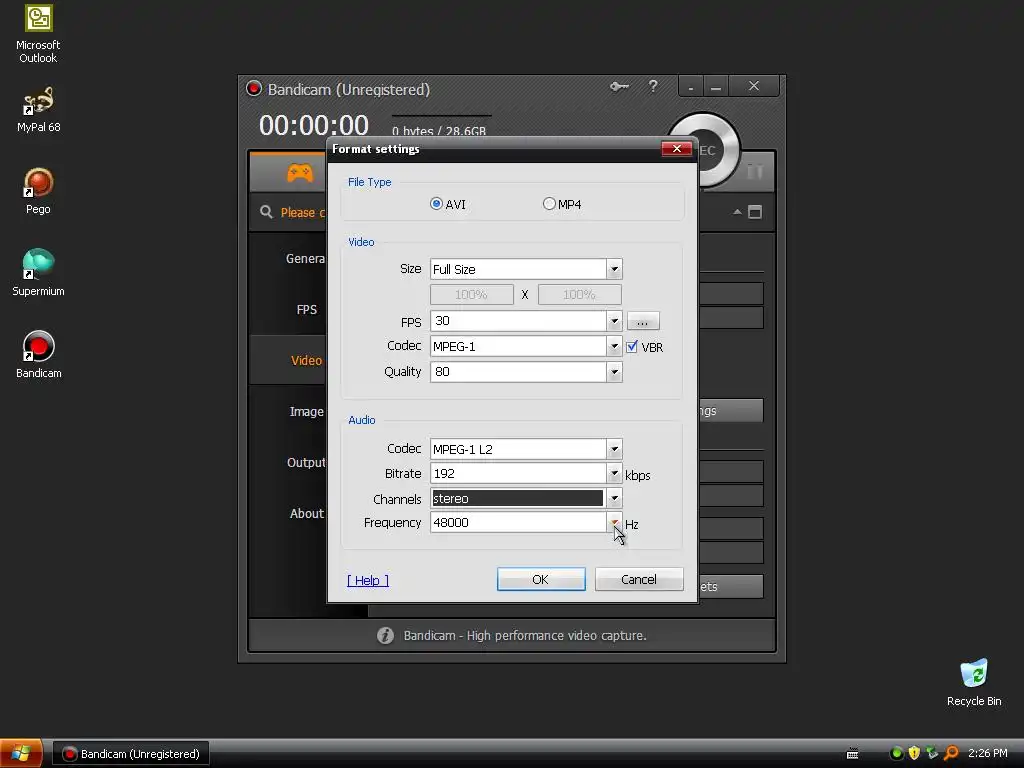The image size is (1024, 768).
Task: Open the Bitrate dropdown
Action: click(x=614, y=473)
